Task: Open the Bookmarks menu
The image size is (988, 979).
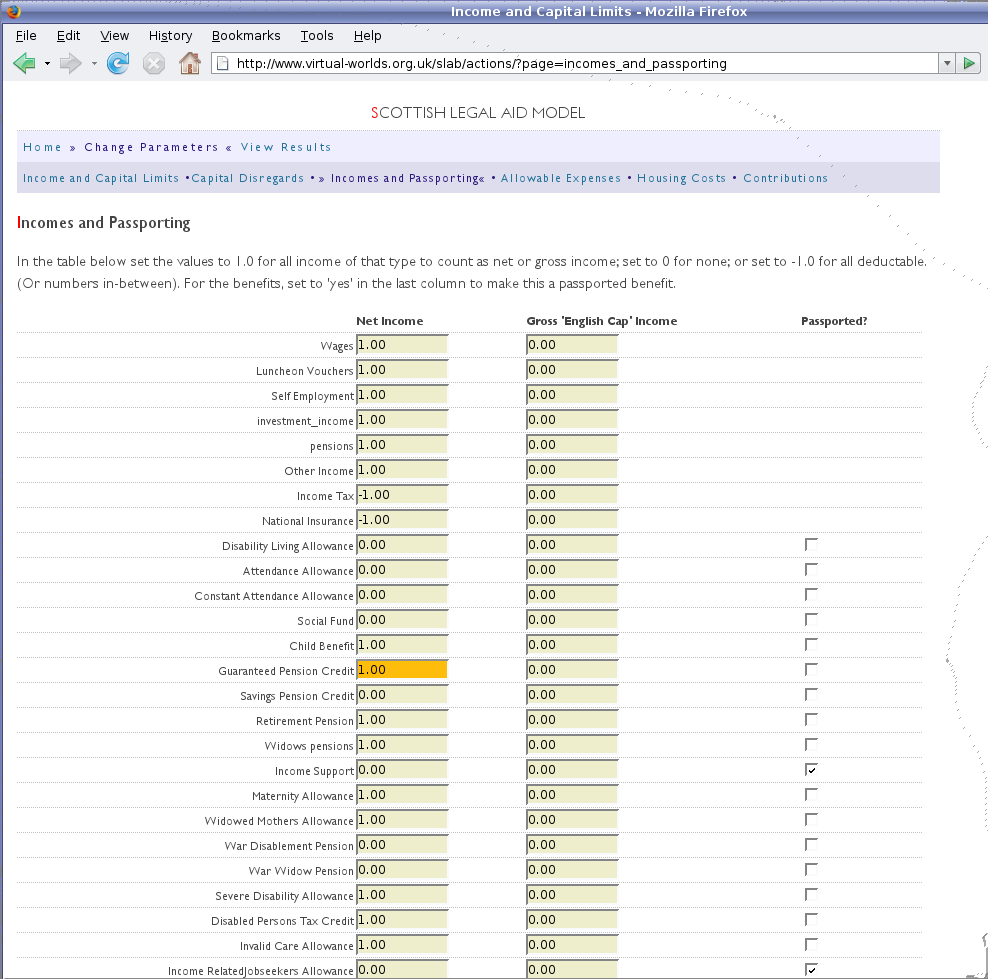Action: 246,36
